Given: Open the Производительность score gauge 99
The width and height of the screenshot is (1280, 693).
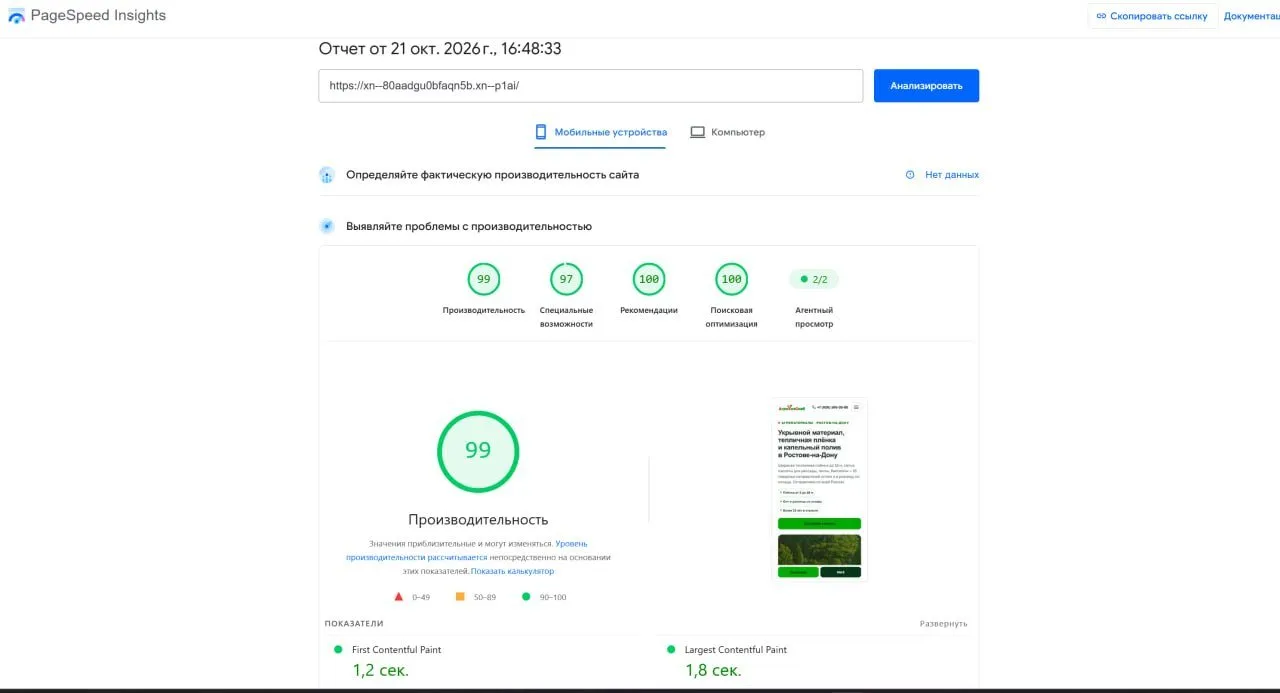Looking at the screenshot, I should click(484, 279).
